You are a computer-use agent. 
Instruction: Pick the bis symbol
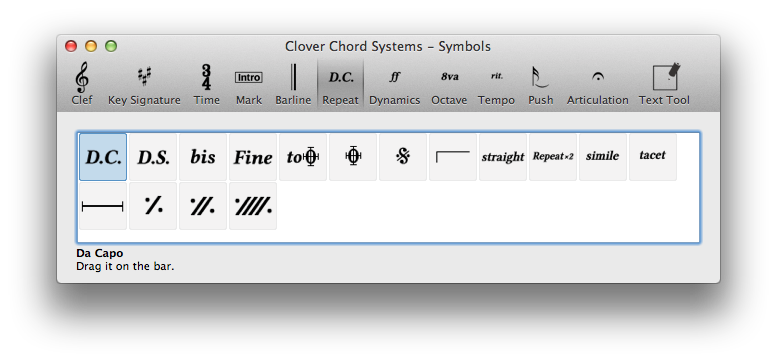pyautogui.click(x=203, y=157)
